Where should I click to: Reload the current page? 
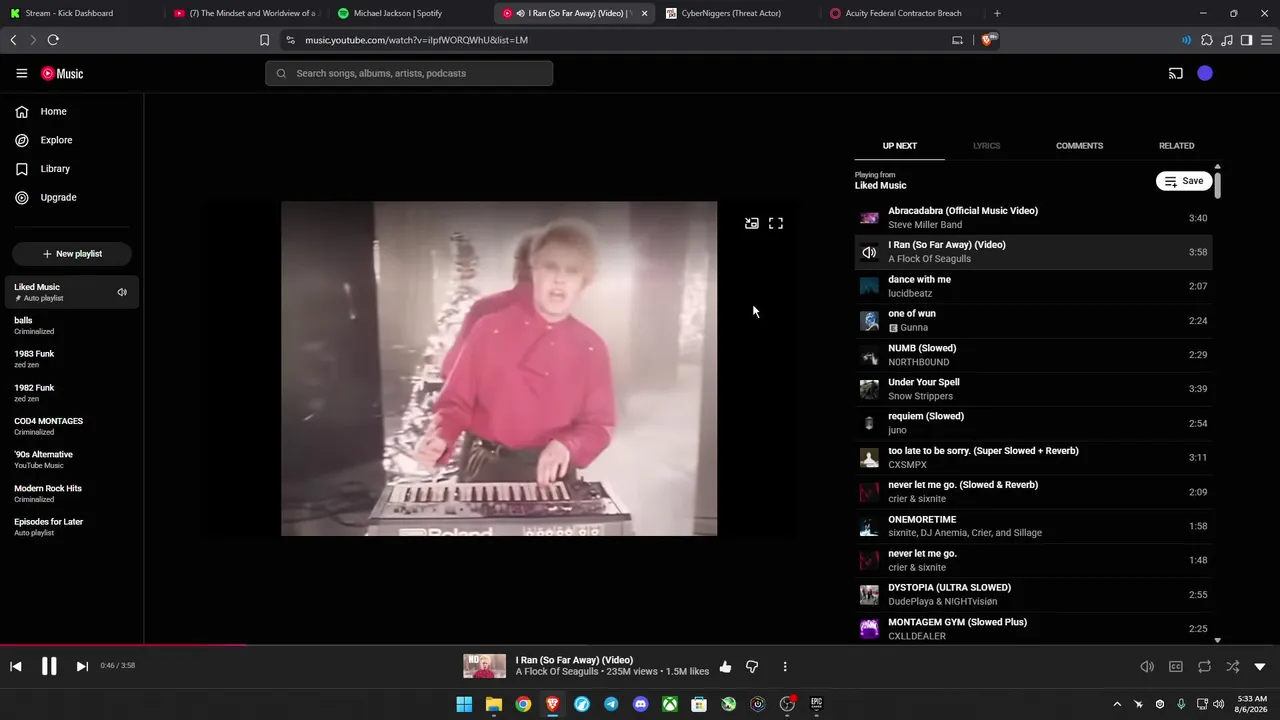53,40
